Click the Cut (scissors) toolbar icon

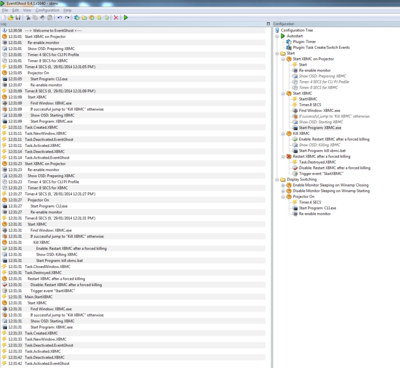click(28, 18)
